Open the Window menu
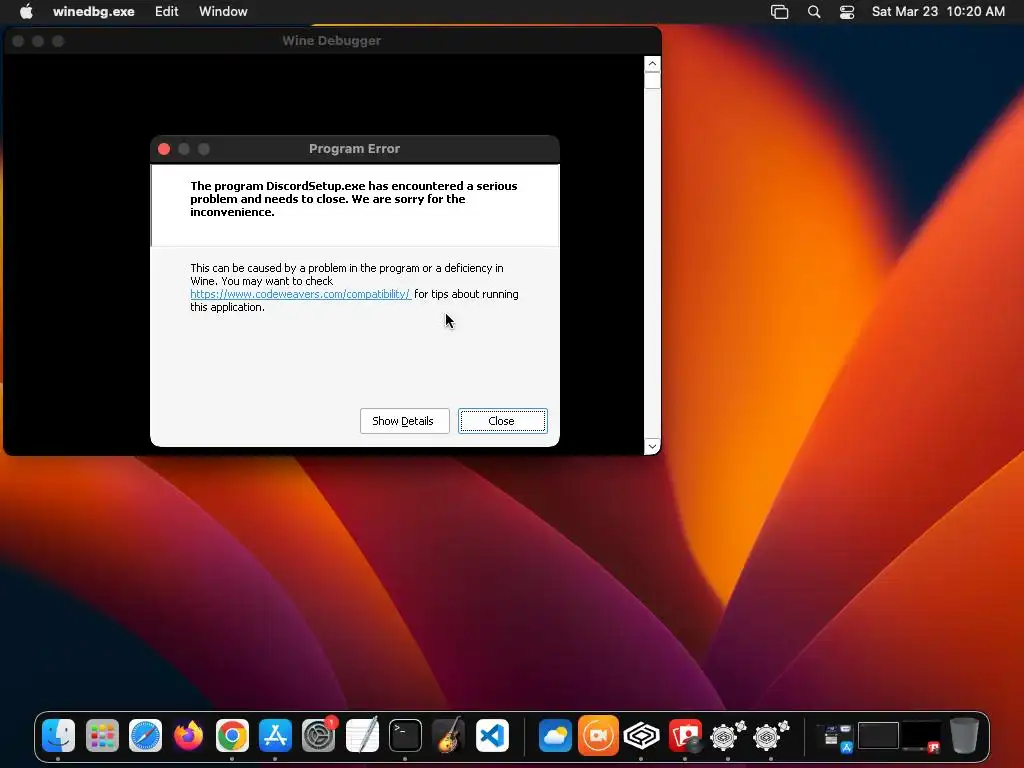 coord(223,11)
